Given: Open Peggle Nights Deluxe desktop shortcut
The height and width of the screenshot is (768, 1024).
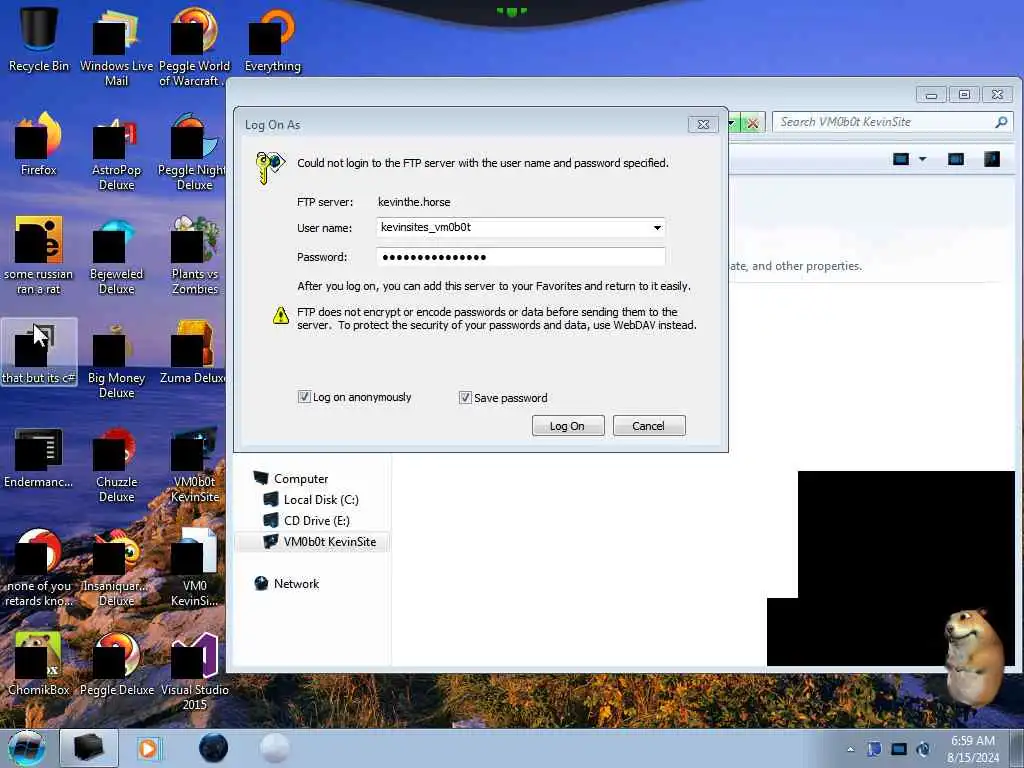Looking at the screenshot, I should click(x=194, y=152).
